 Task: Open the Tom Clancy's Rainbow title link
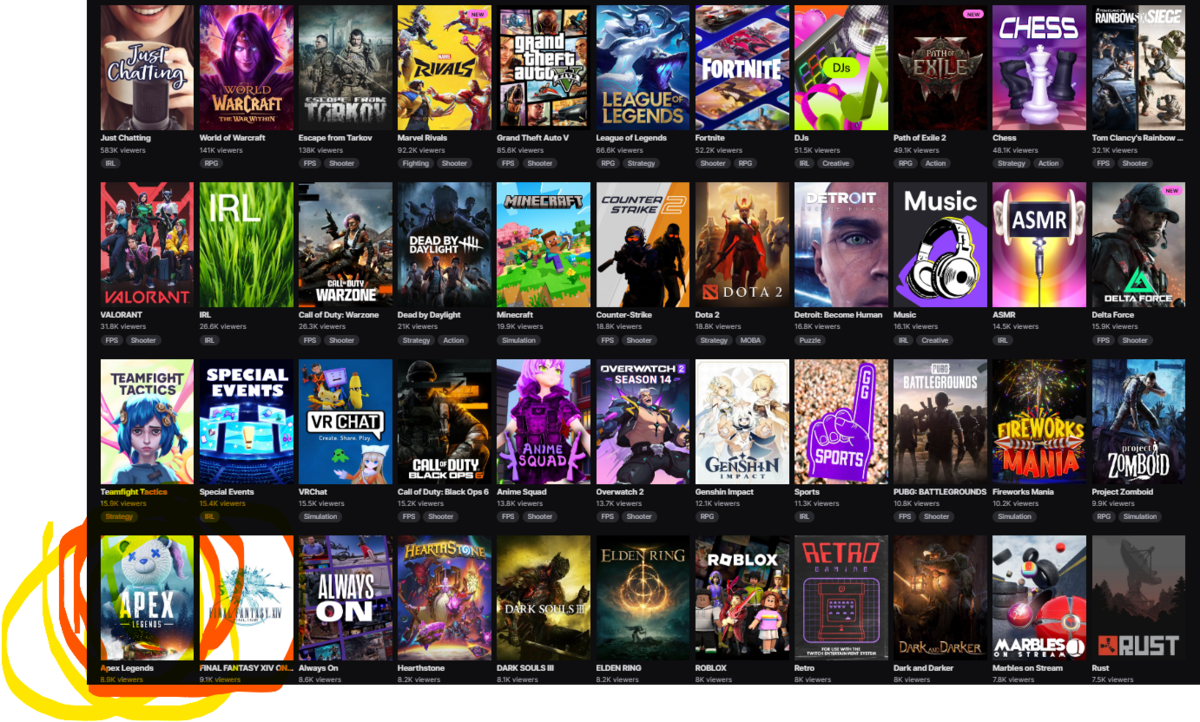tap(1138, 138)
